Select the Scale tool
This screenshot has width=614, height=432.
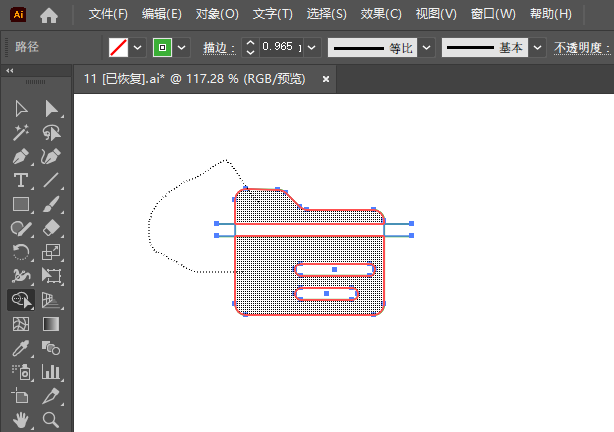click(x=51, y=252)
